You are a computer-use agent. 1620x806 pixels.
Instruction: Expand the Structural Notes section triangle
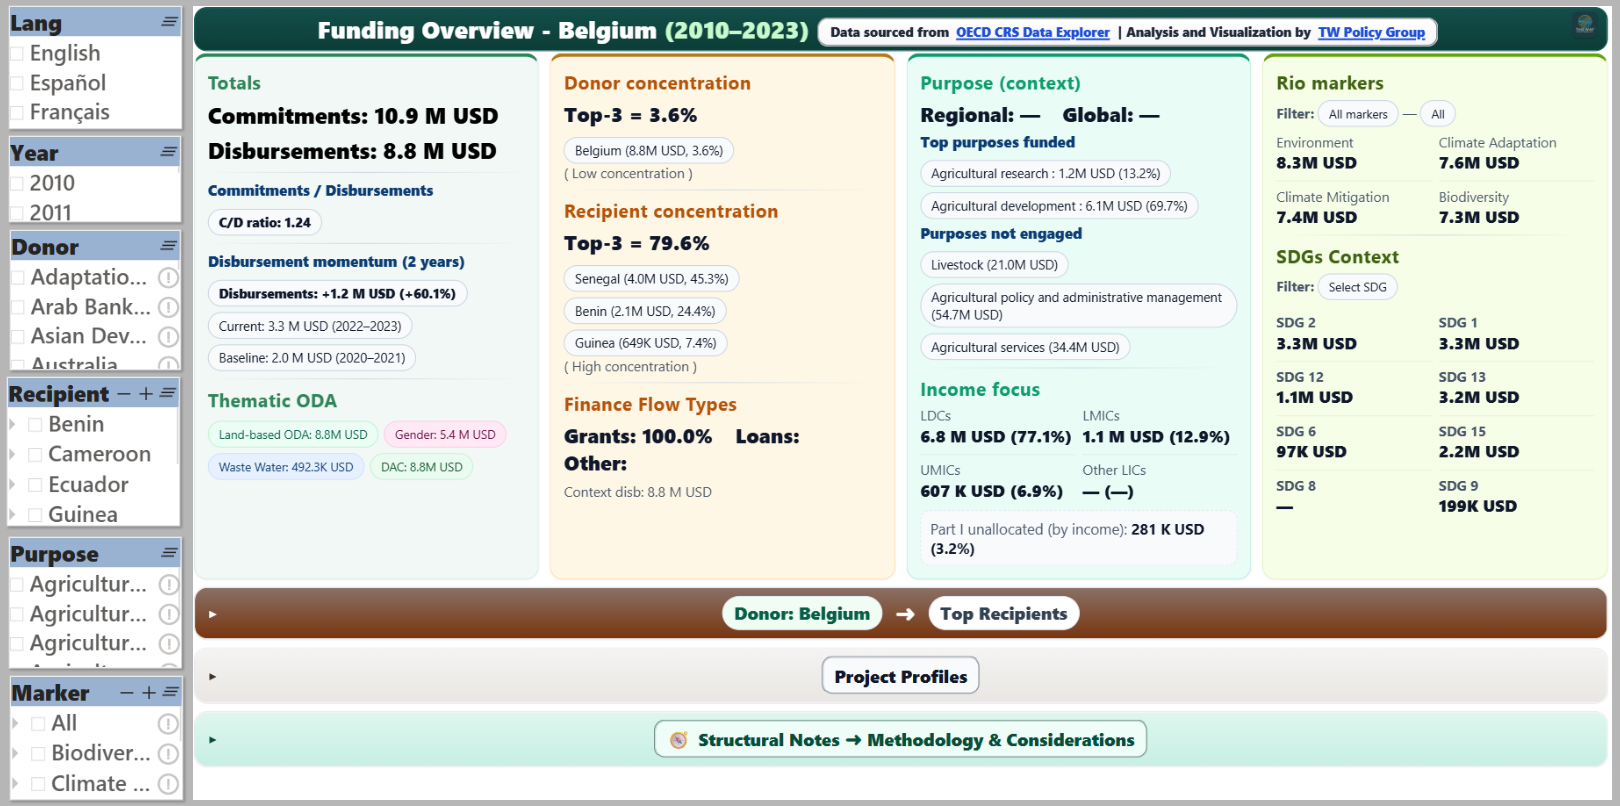213,740
